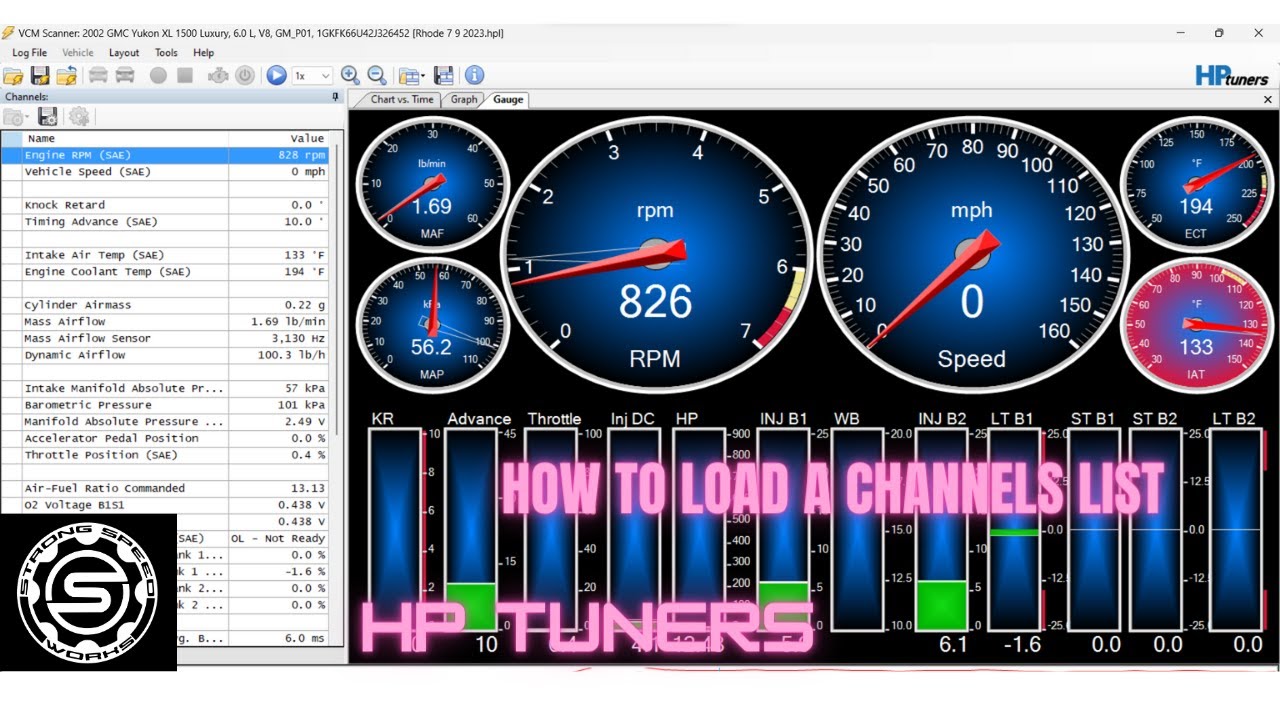This screenshot has width=1280, height=720.
Task: Click the MAF lb/min gauge
Action: pyautogui.click(x=432, y=183)
